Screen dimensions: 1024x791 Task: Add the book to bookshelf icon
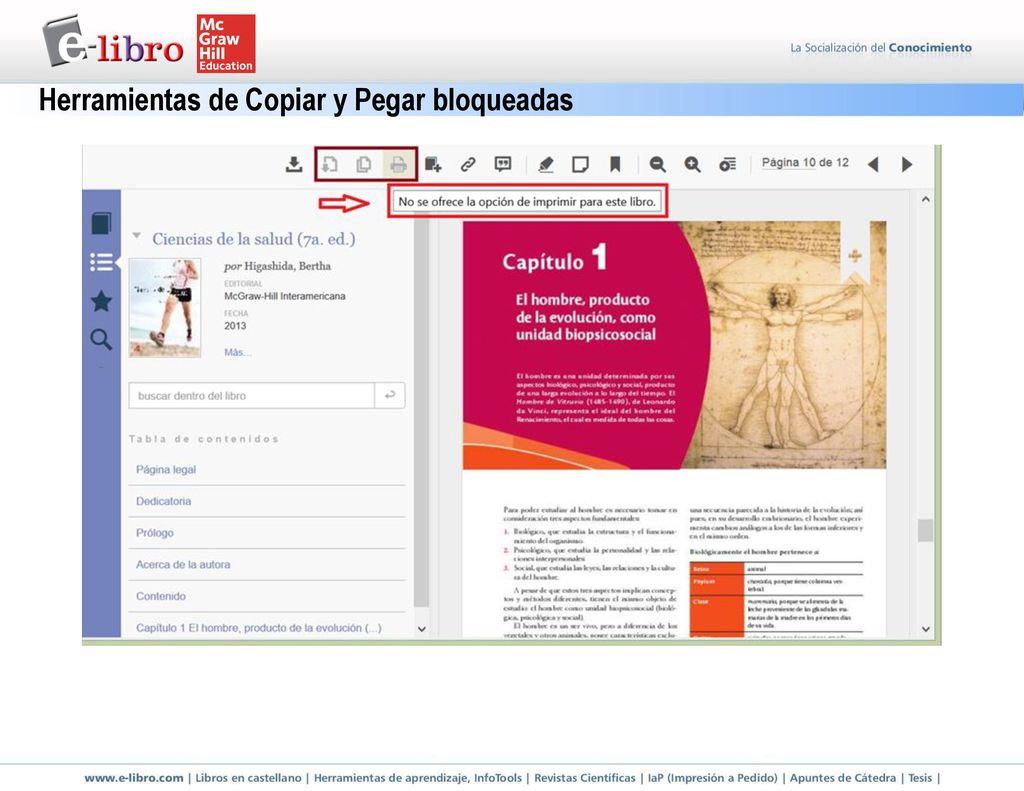pos(433,164)
